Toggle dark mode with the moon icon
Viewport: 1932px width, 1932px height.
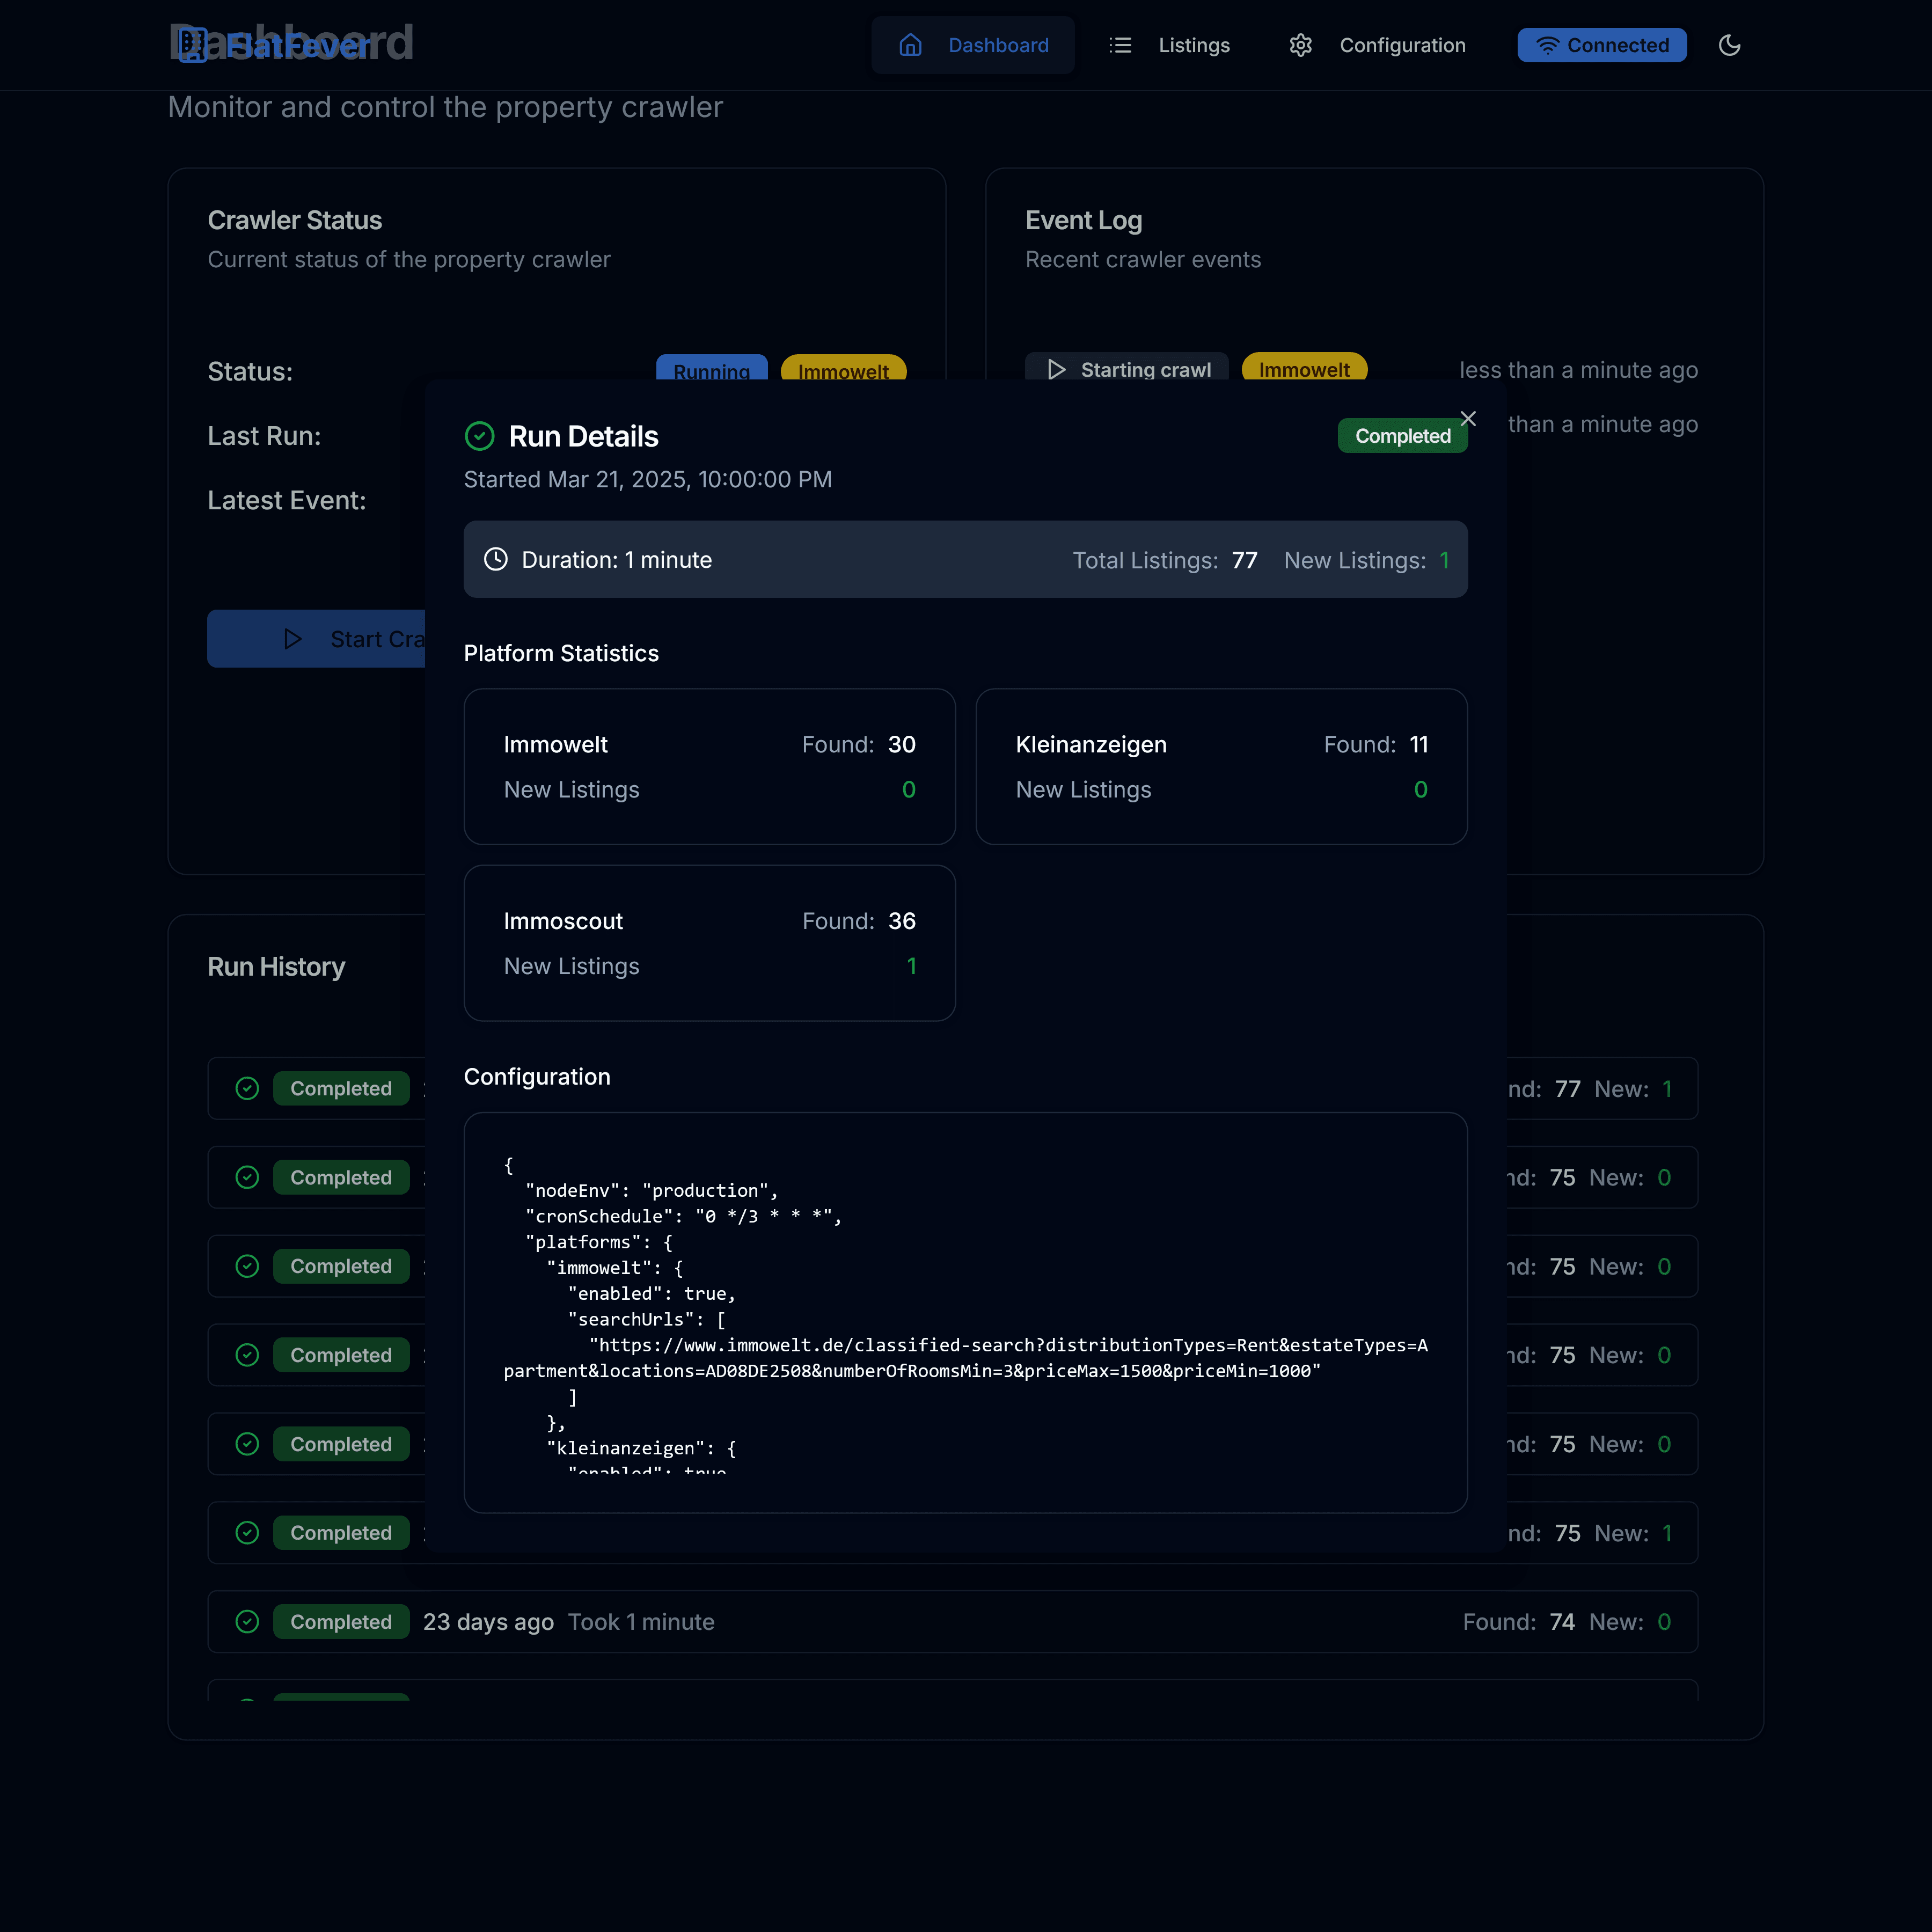click(1730, 45)
